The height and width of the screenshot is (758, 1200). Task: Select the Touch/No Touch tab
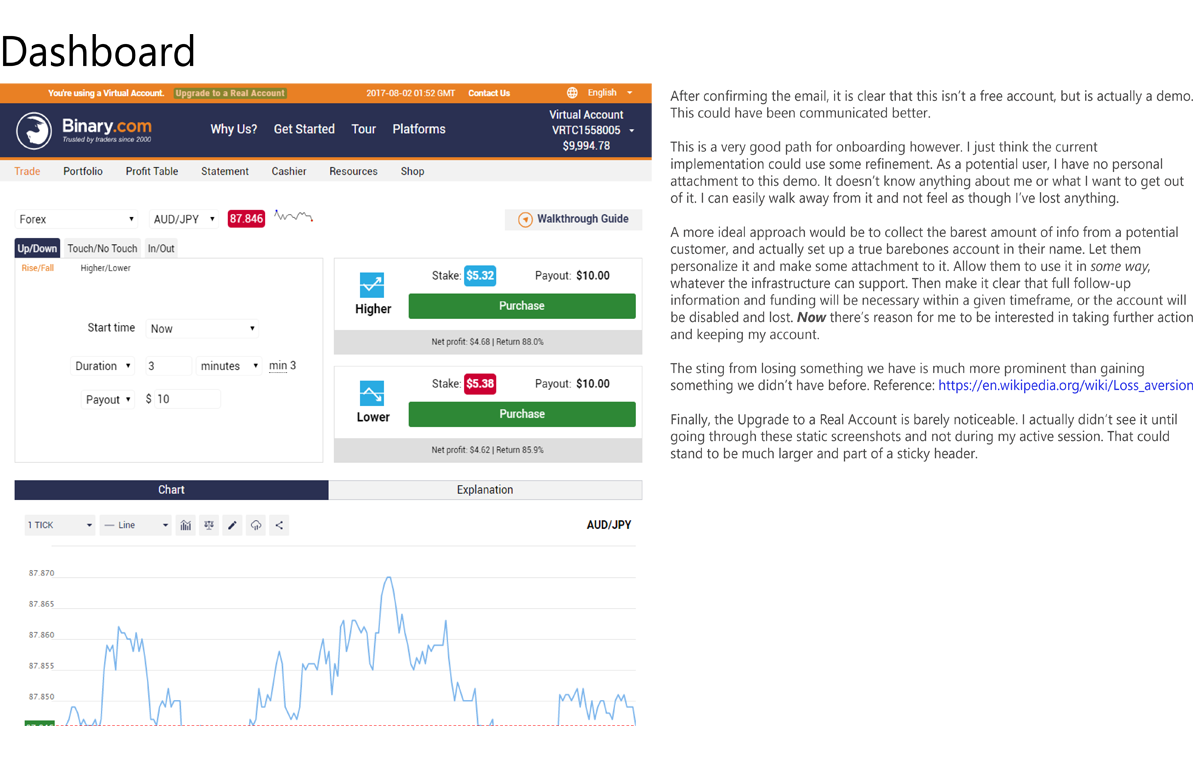pyautogui.click(x=102, y=248)
